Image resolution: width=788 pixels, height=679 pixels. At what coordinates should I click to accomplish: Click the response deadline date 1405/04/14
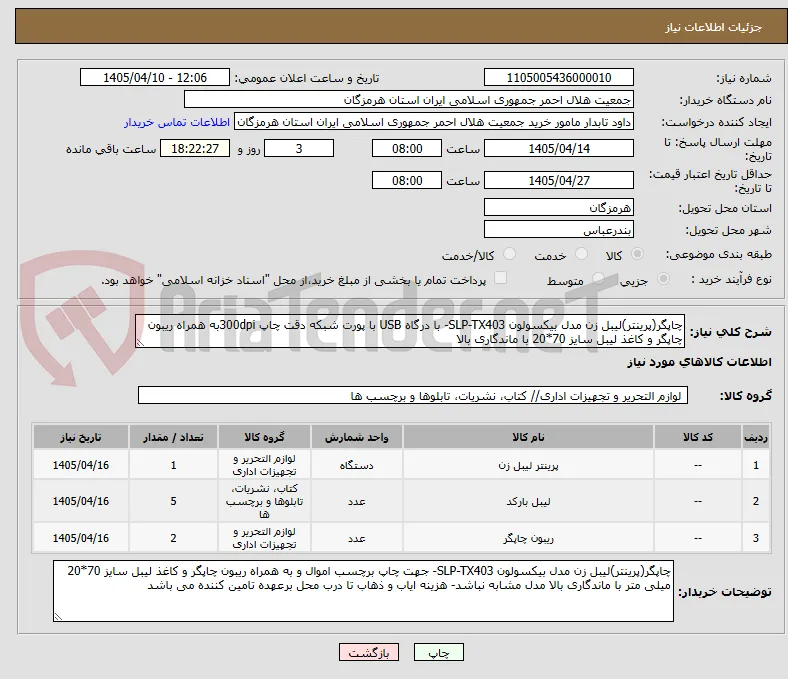click(x=559, y=148)
